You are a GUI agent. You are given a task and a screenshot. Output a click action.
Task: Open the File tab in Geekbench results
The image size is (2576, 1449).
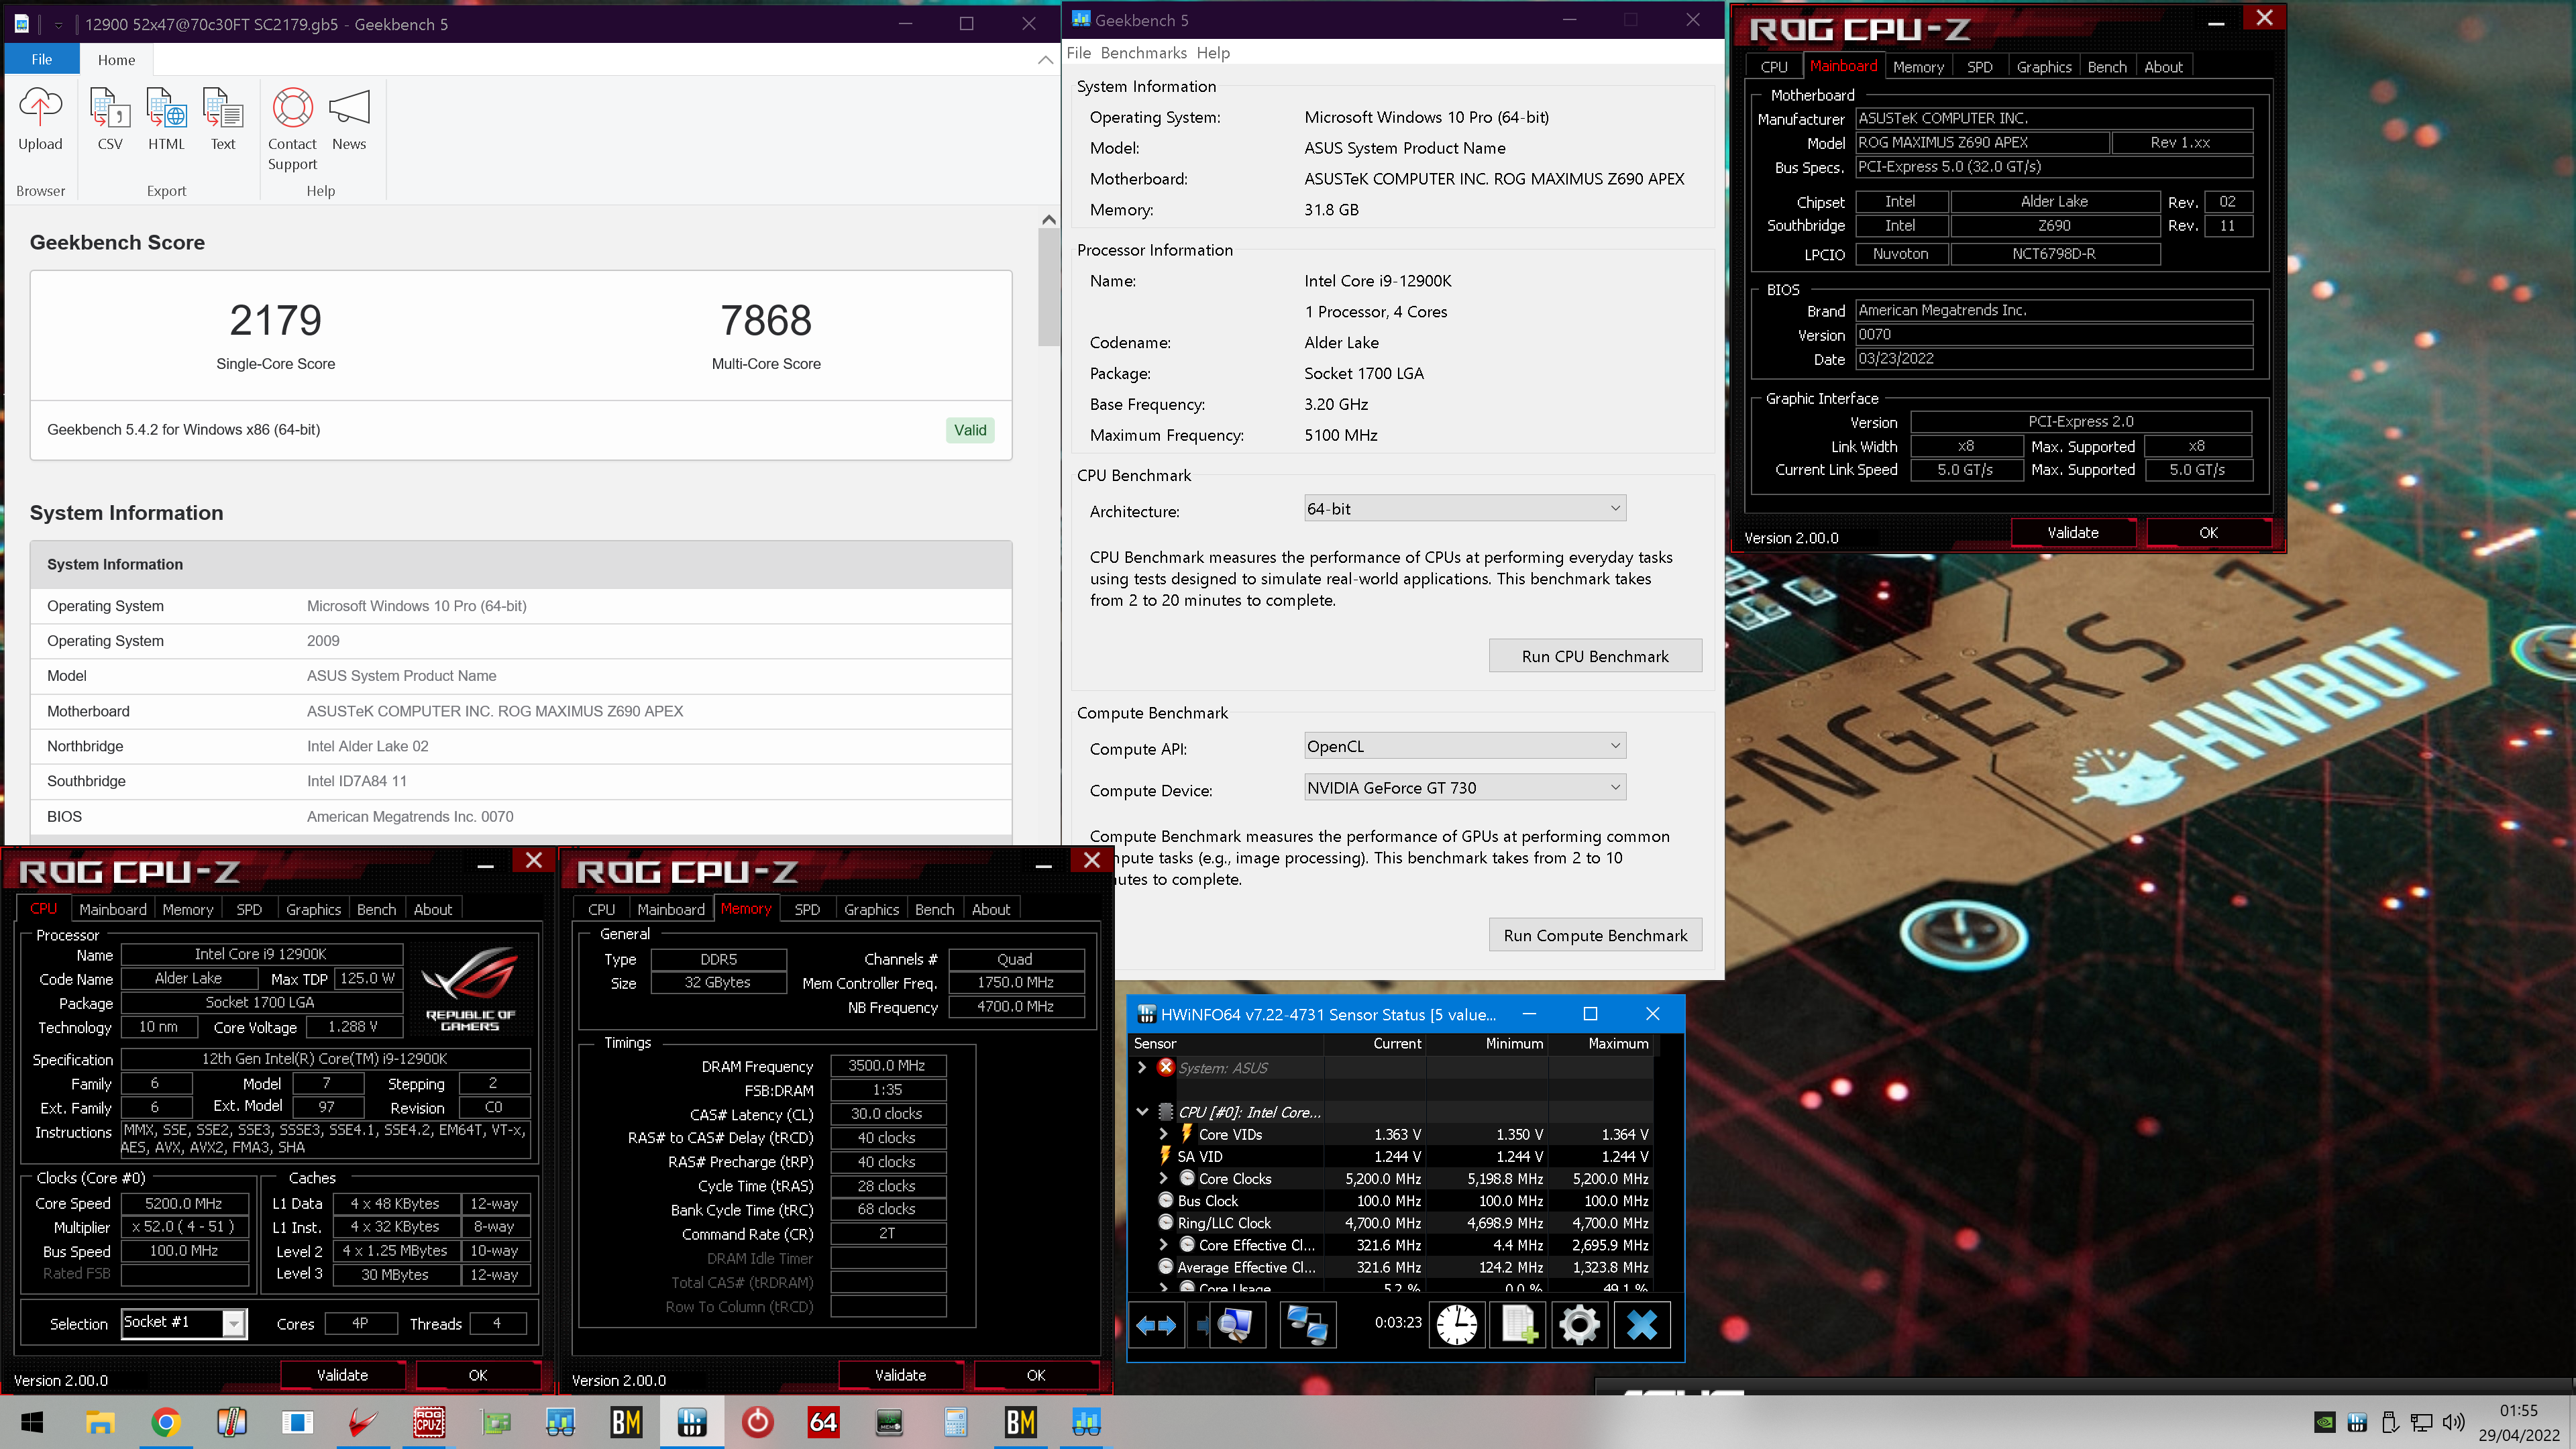coord(42,59)
